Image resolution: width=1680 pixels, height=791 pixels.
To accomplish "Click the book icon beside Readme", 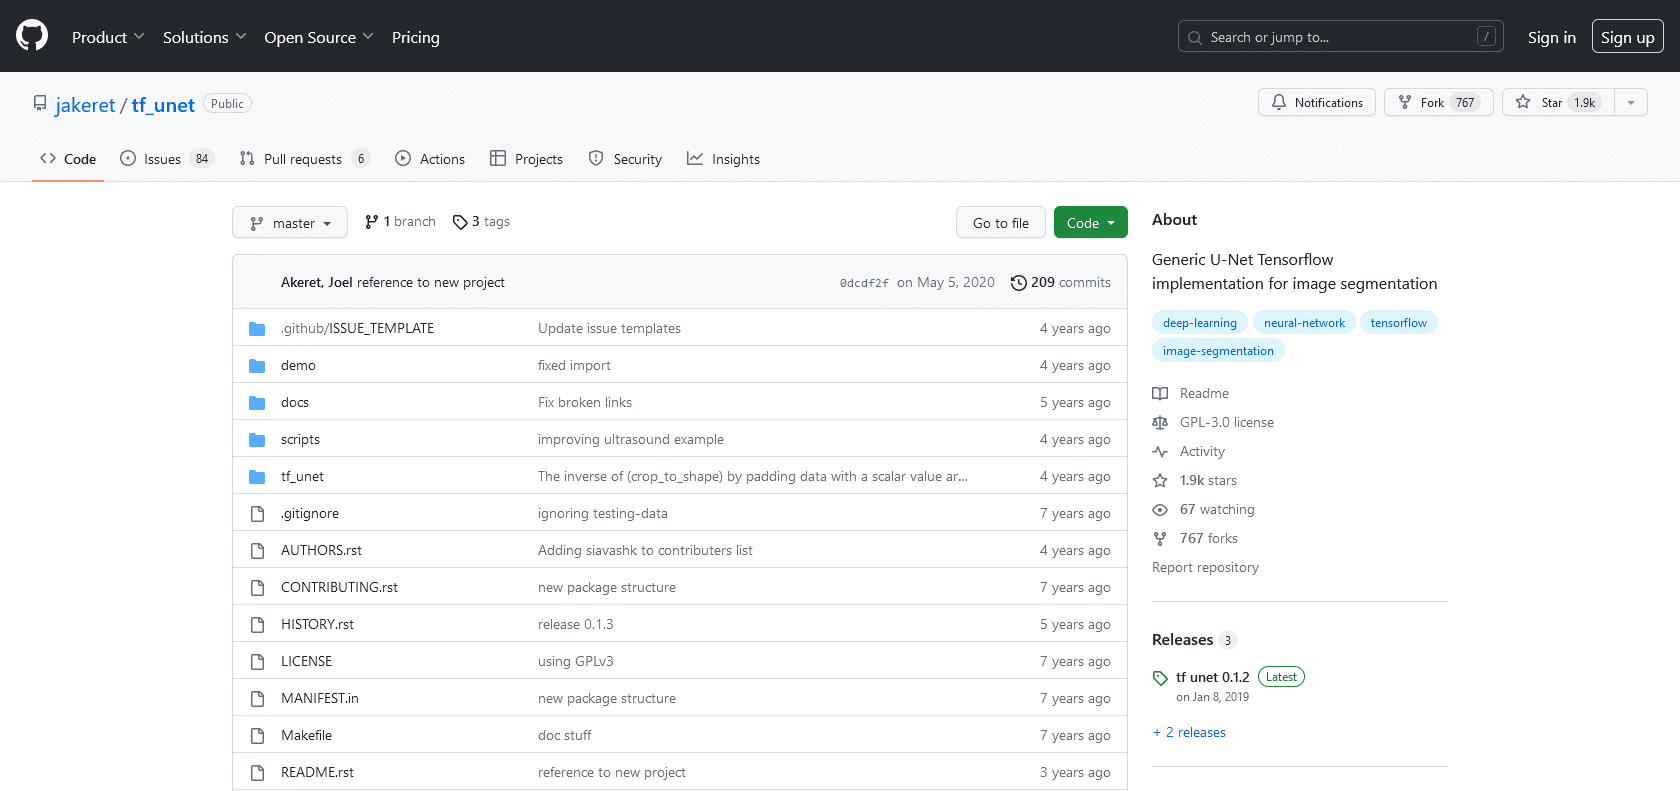I will tap(1160, 394).
